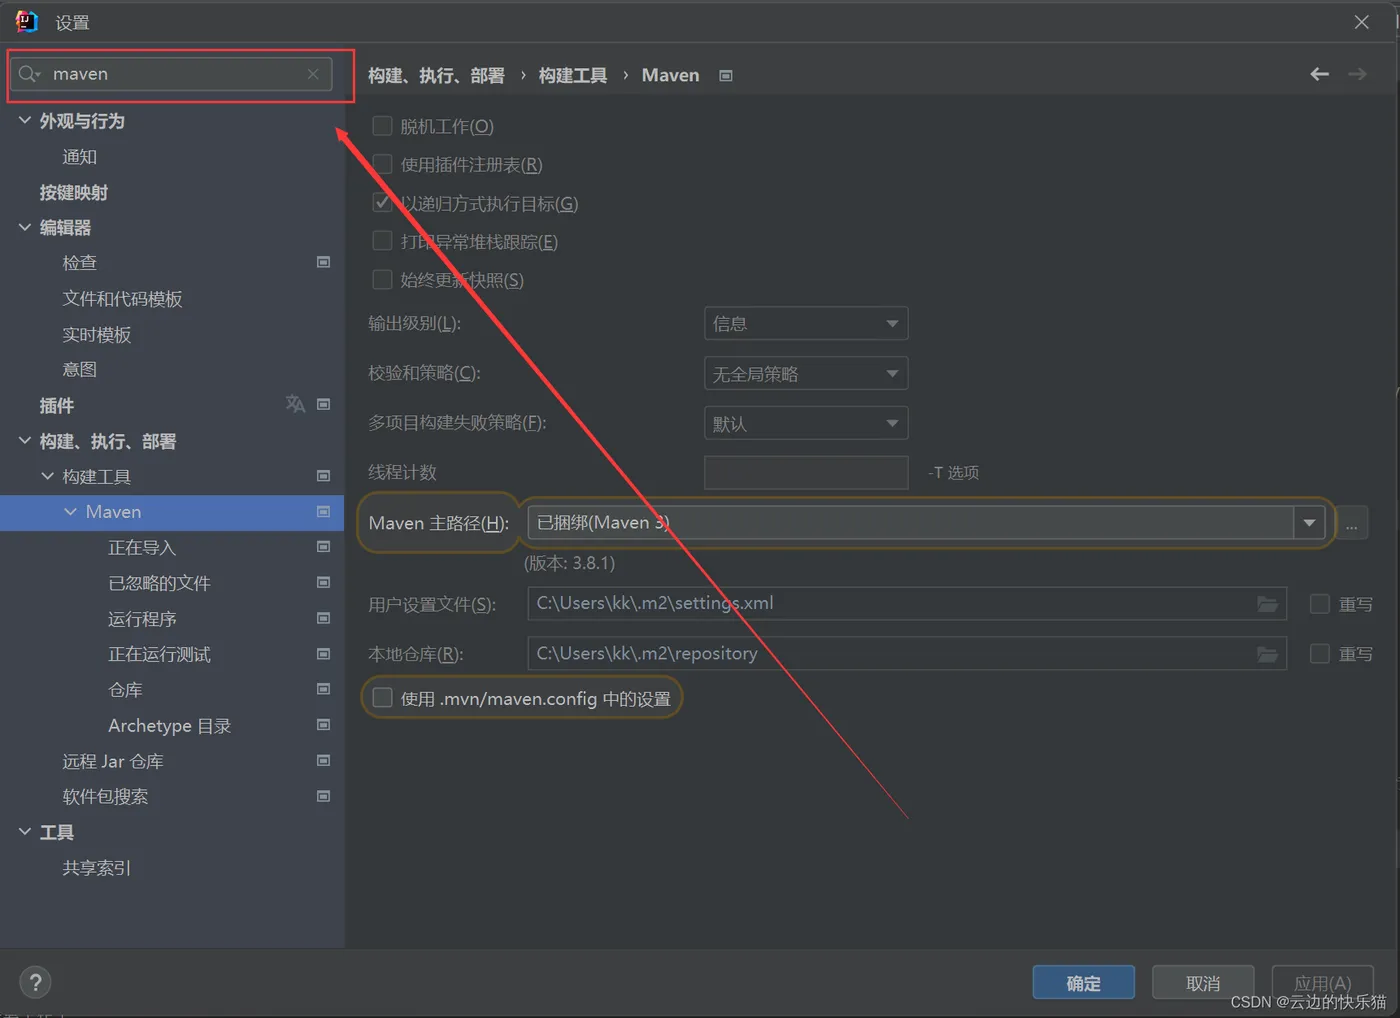Click project icon on Maven tree row
Screen dimensions: 1400x1018
(x=323, y=512)
